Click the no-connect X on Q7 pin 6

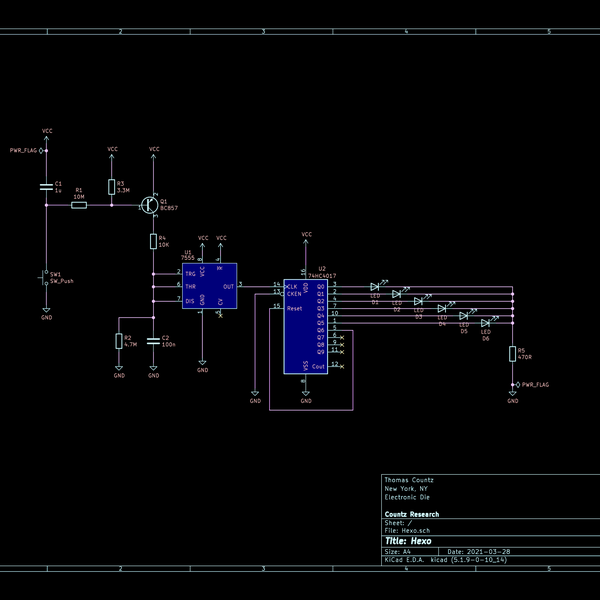click(342, 338)
